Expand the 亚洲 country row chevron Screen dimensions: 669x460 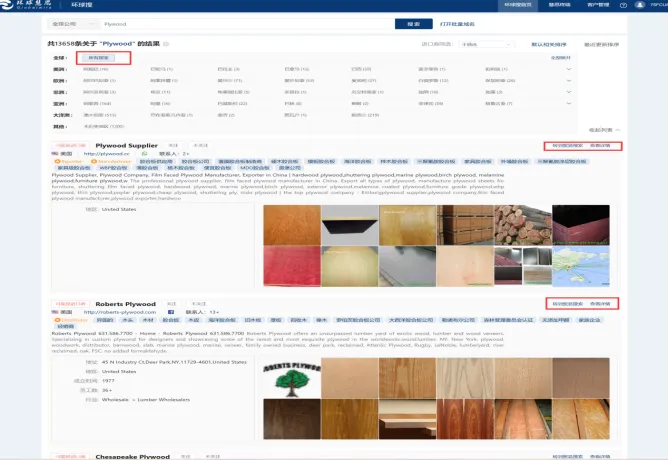coord(569,104)
